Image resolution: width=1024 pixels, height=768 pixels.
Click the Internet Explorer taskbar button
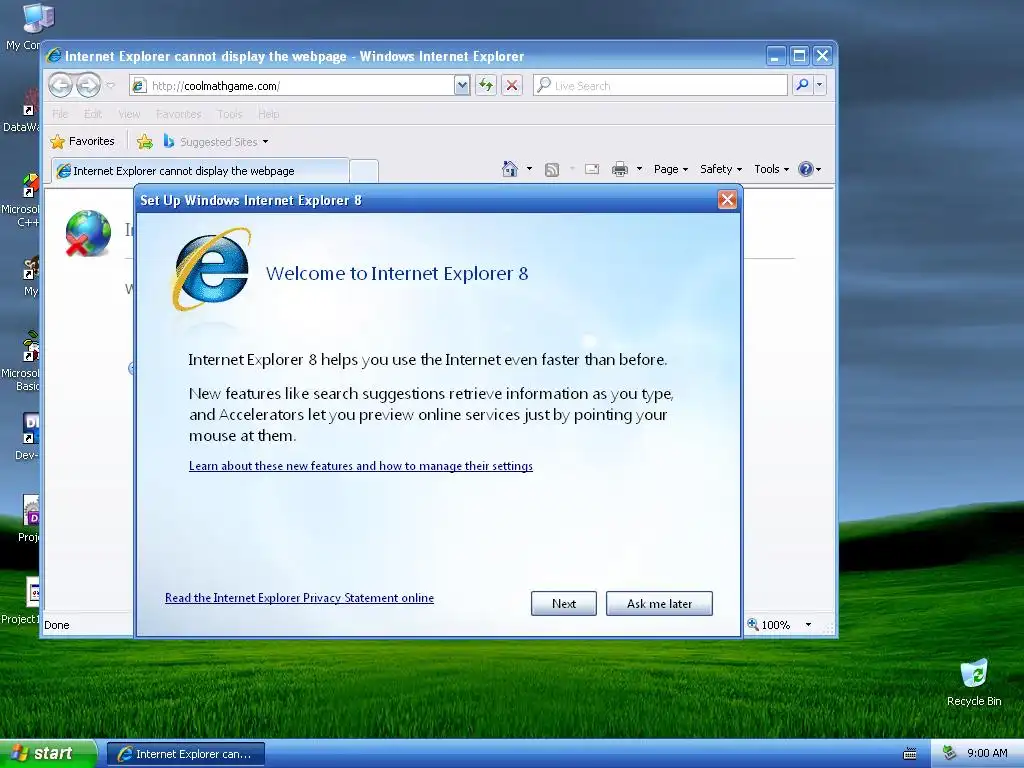[186, 754]
